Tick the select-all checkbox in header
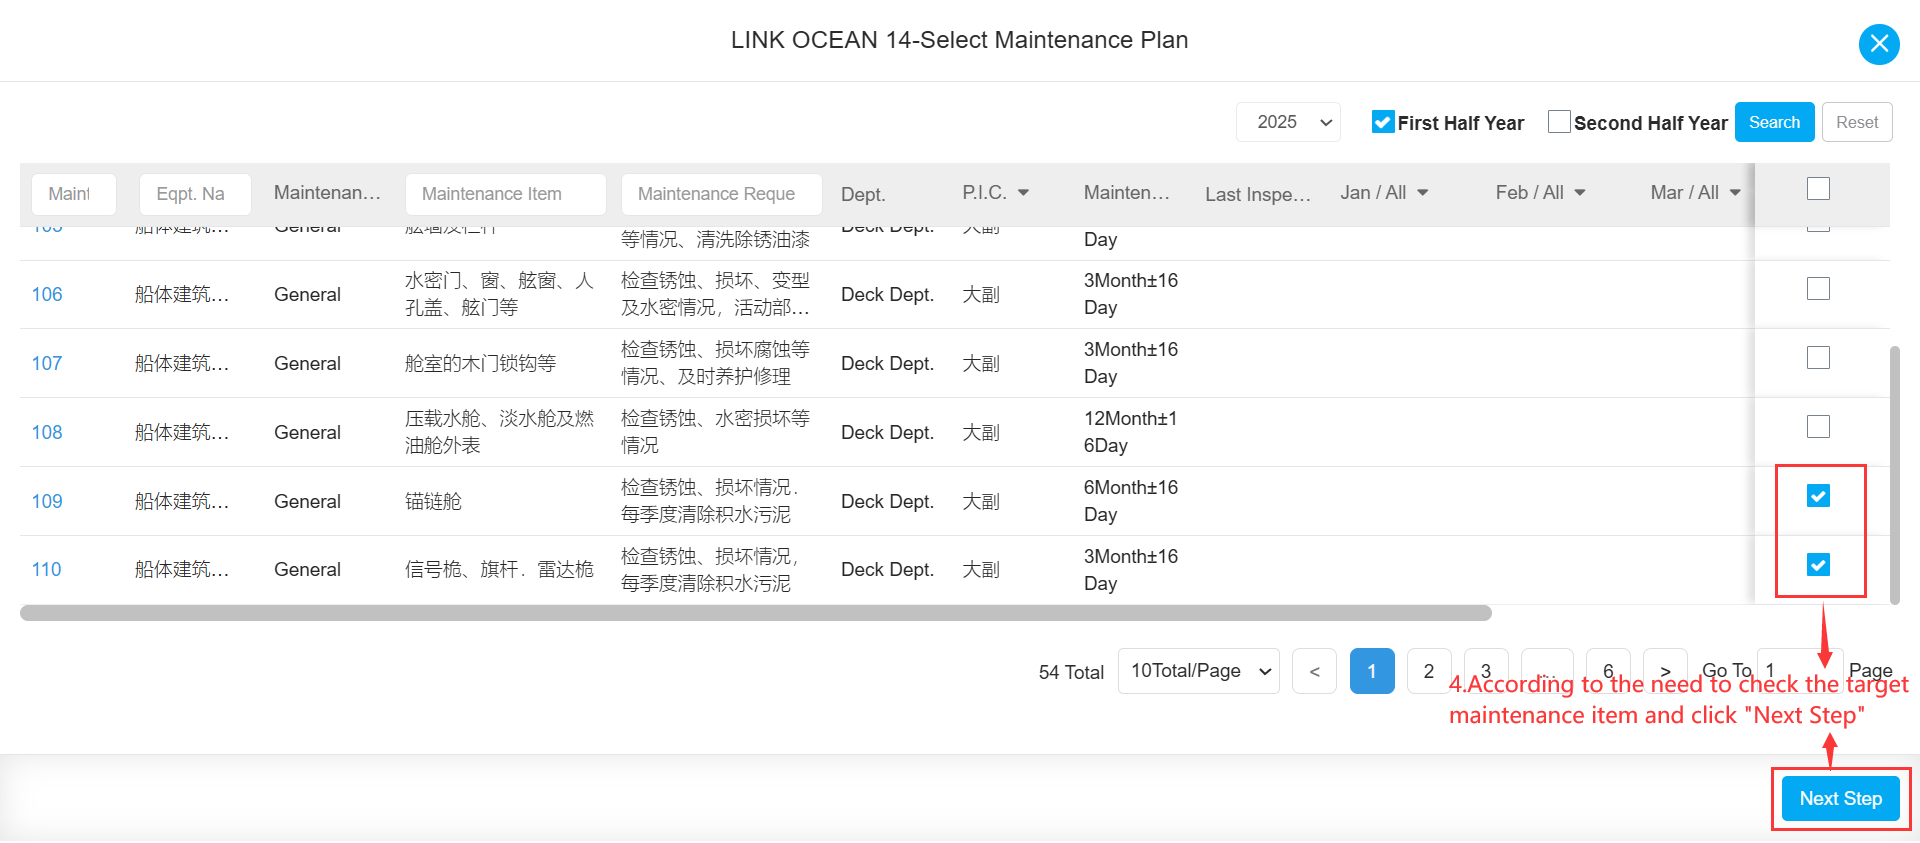1920x843 pixels. pyautogui.click(x=1818, y=189)
